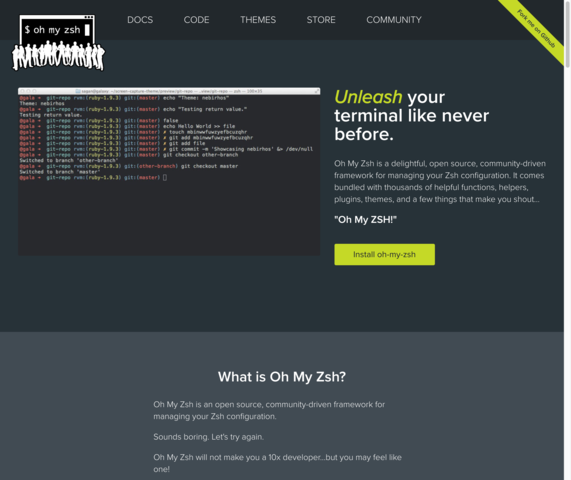Click the oh my zsh logo
This screenshot has width=571, height=480.
pos(58,43)
